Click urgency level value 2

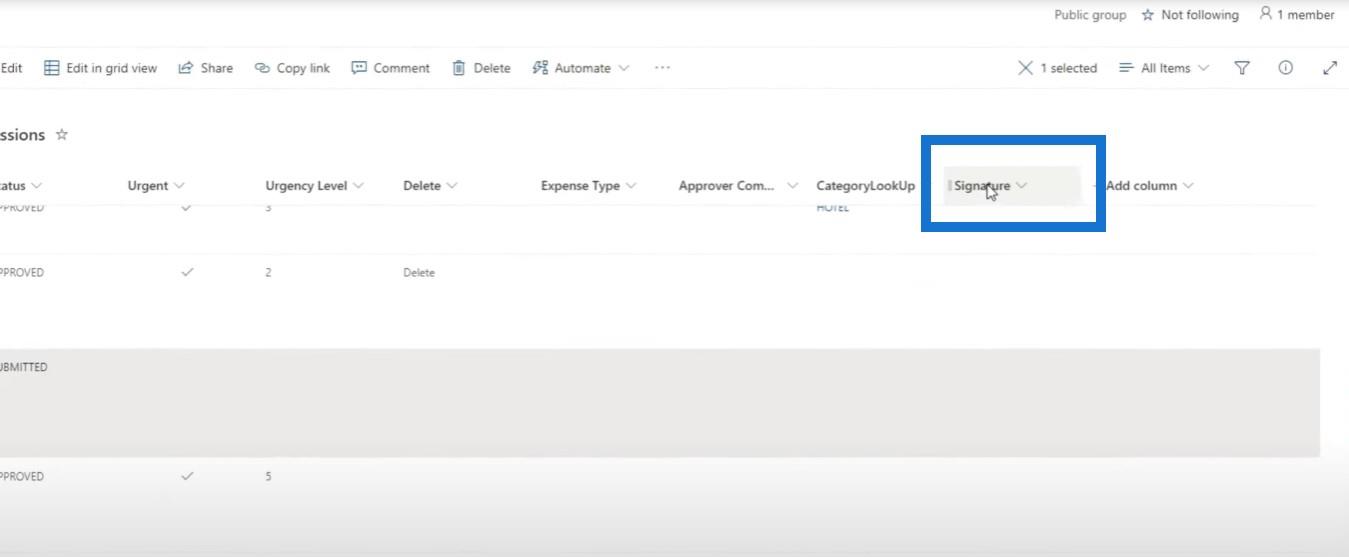click(x=268, y=273)
